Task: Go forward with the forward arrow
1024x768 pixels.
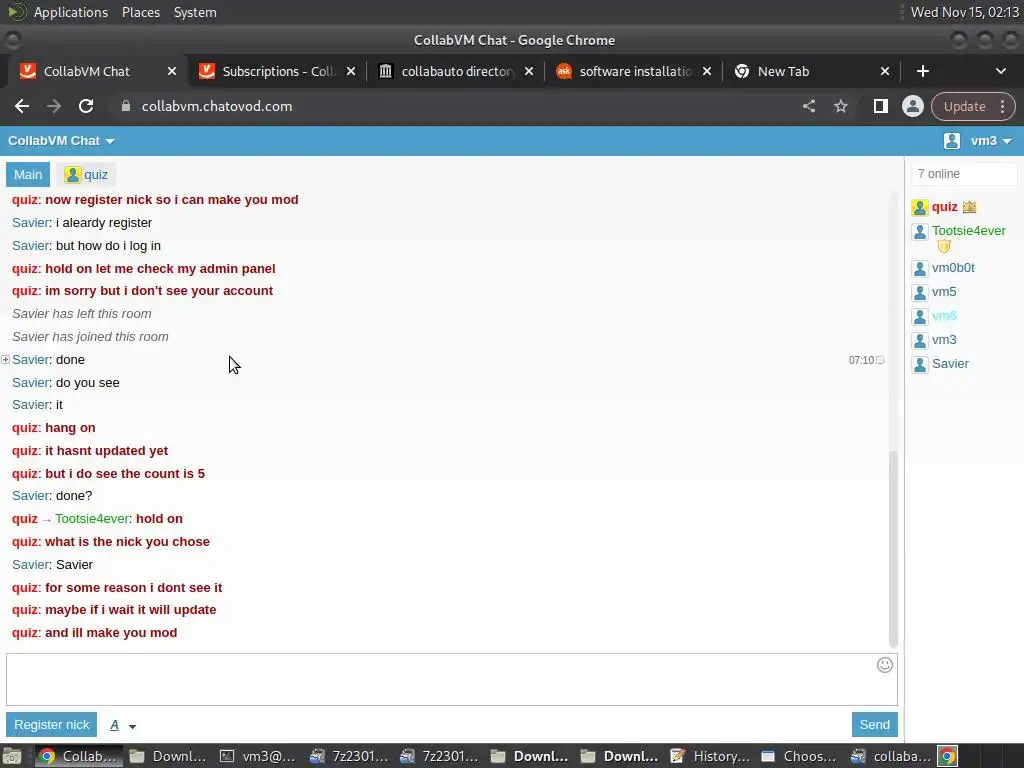Action: click(x=54, y=106)
